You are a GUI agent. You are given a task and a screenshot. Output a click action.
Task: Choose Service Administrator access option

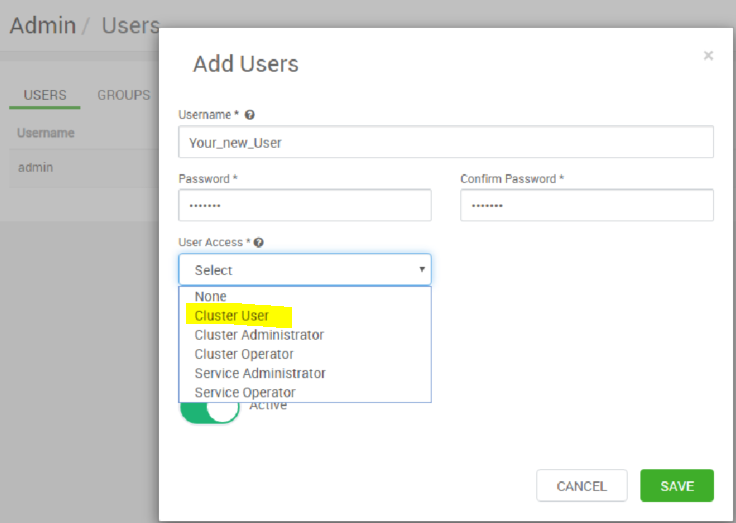click(x=260, y=373)
